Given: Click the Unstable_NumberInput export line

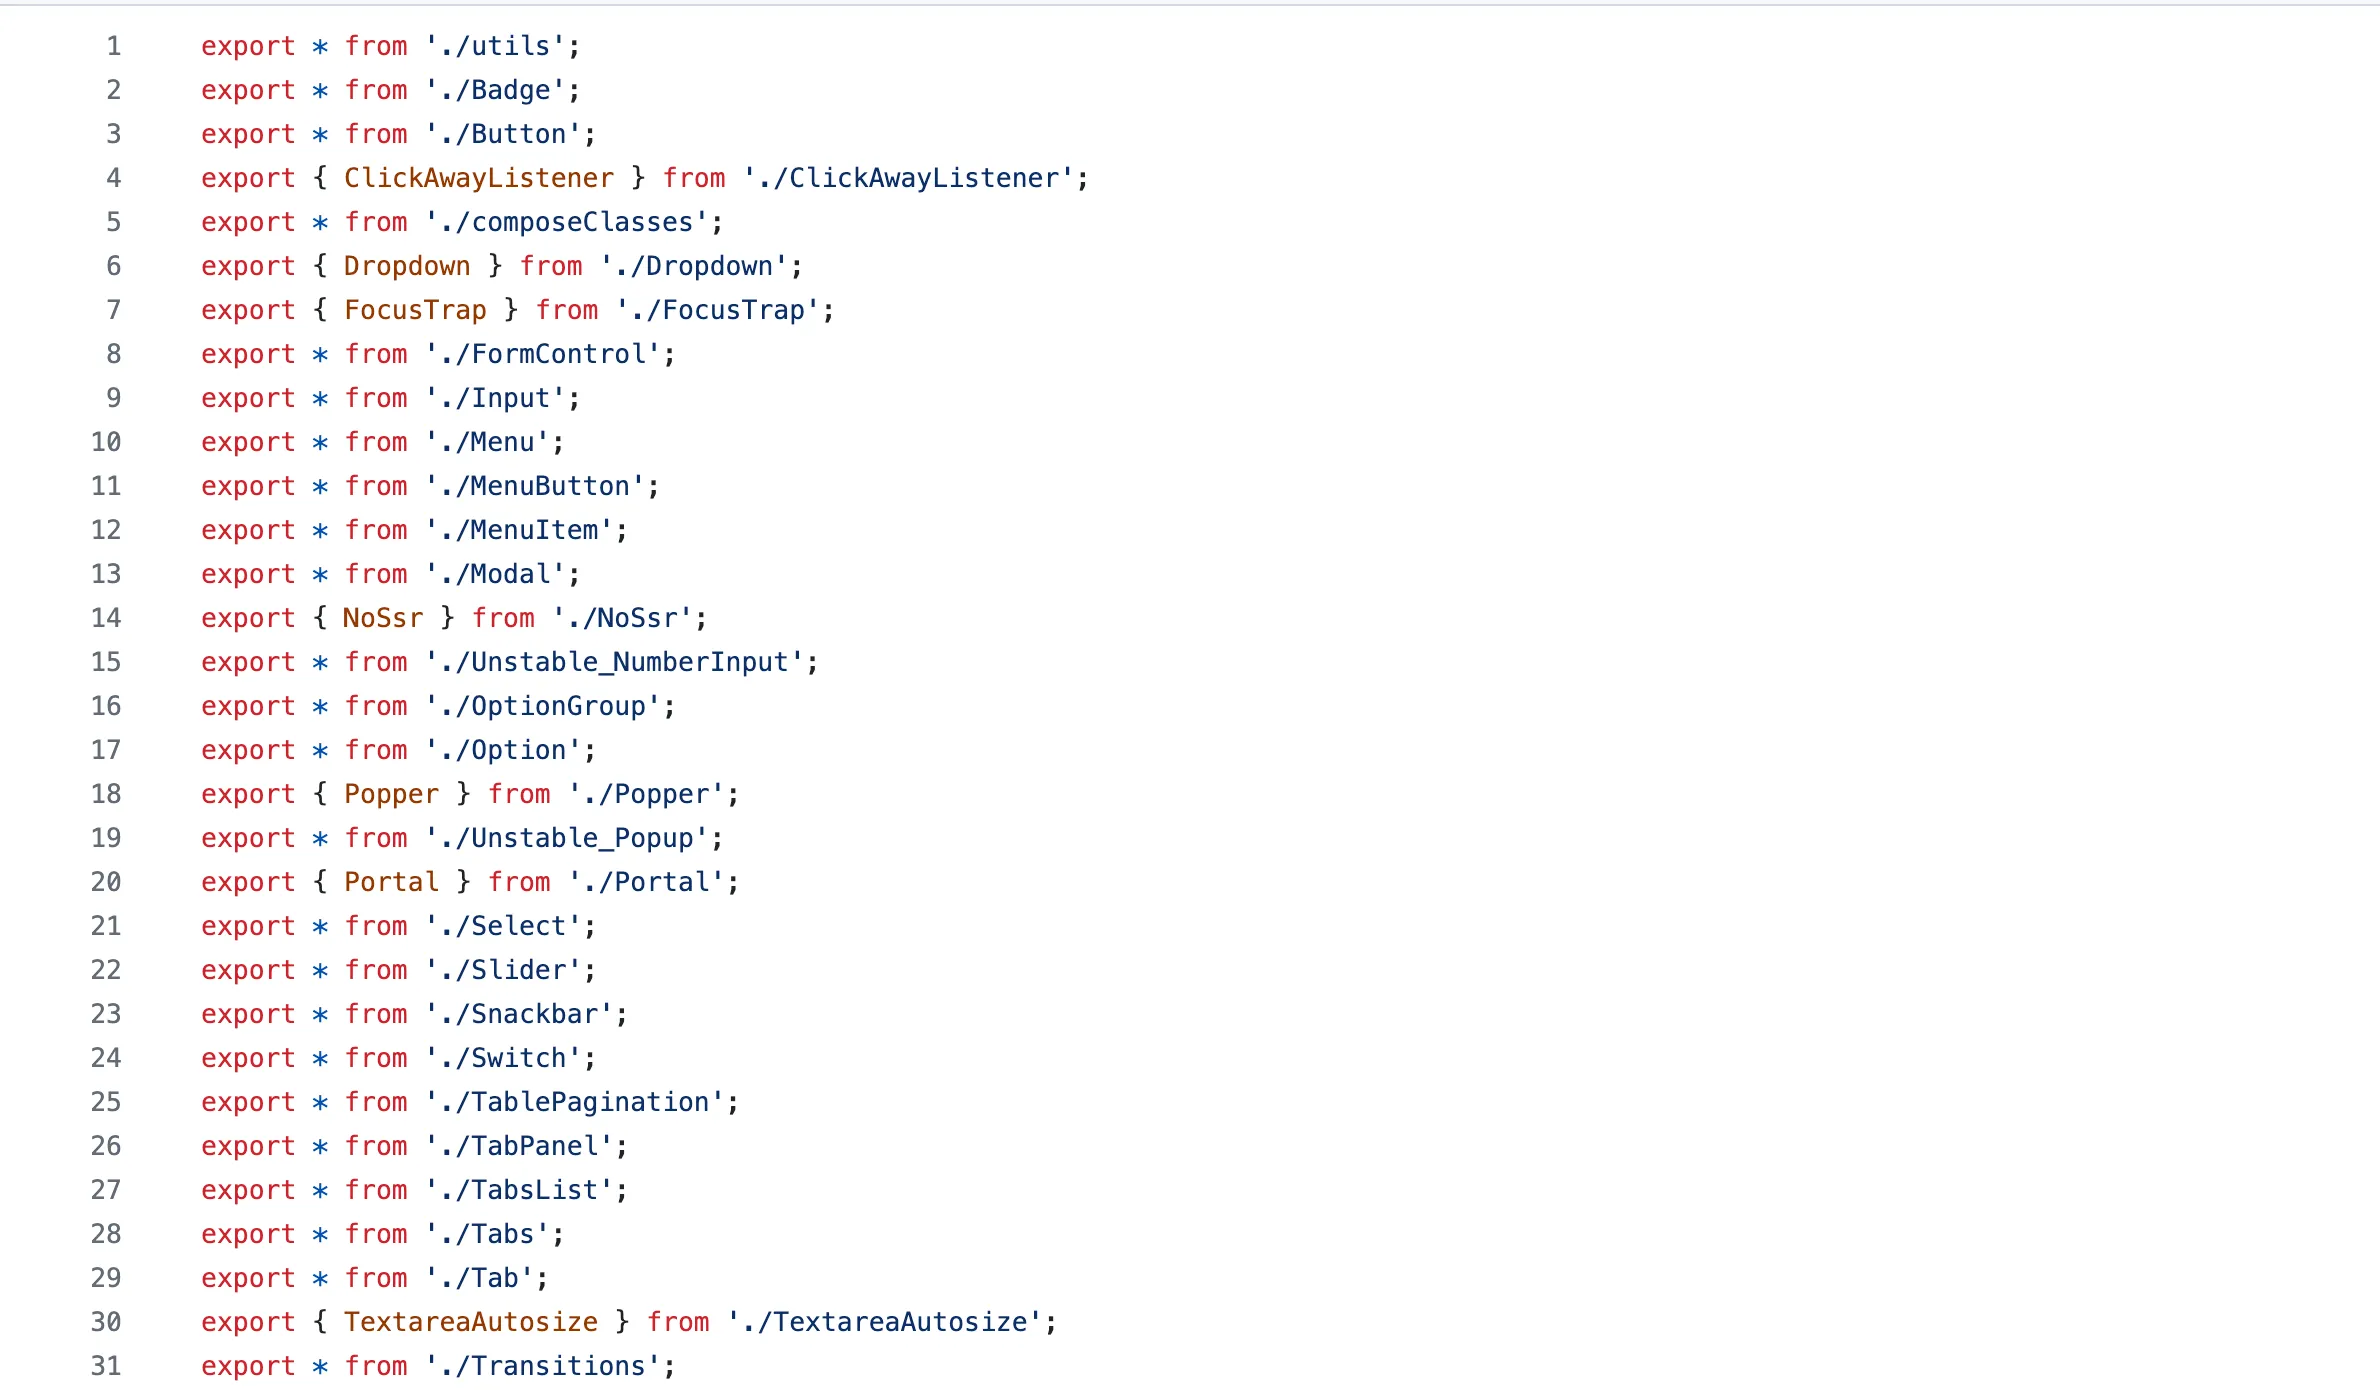Looking at the screenshot, I should pyautogui.click(x=508, y=662).
